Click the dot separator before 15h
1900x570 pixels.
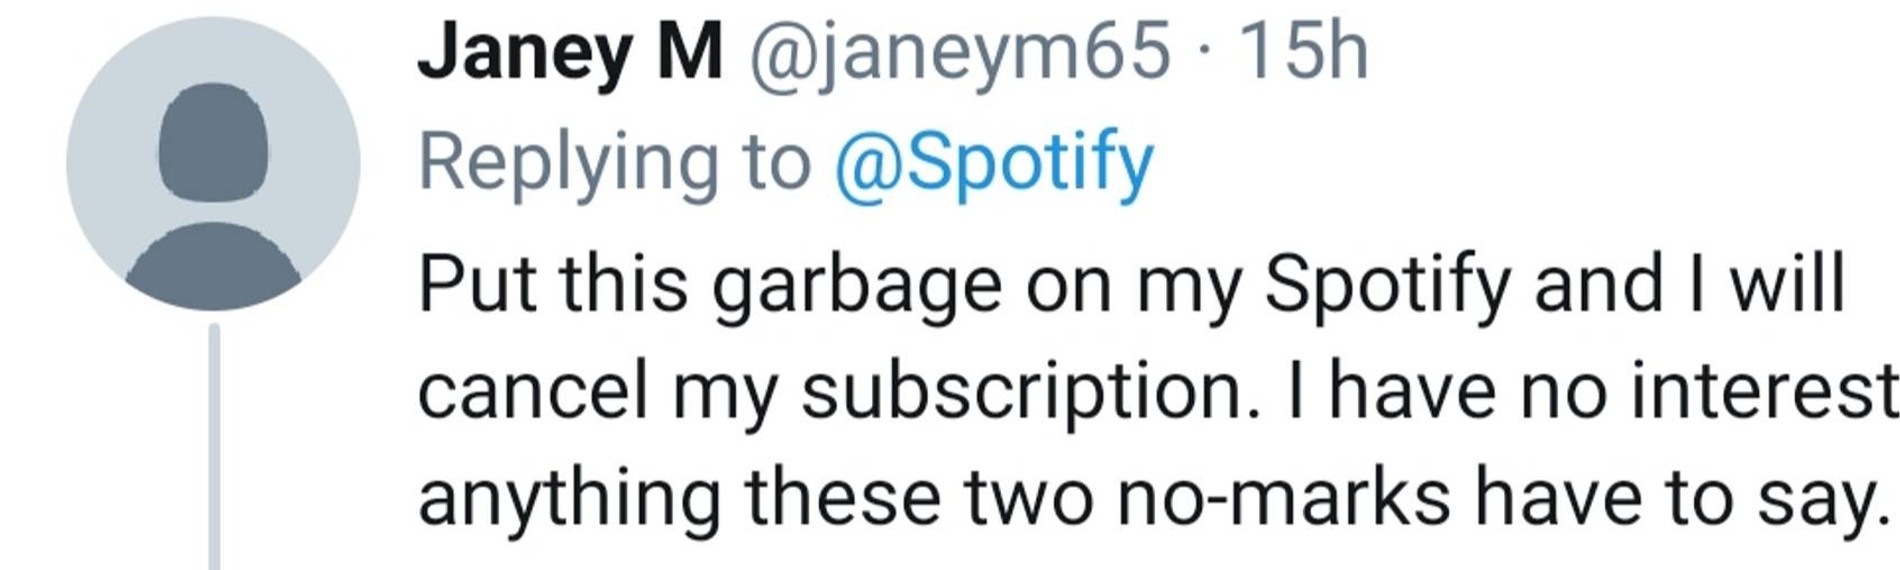(x=1203, y=52)
